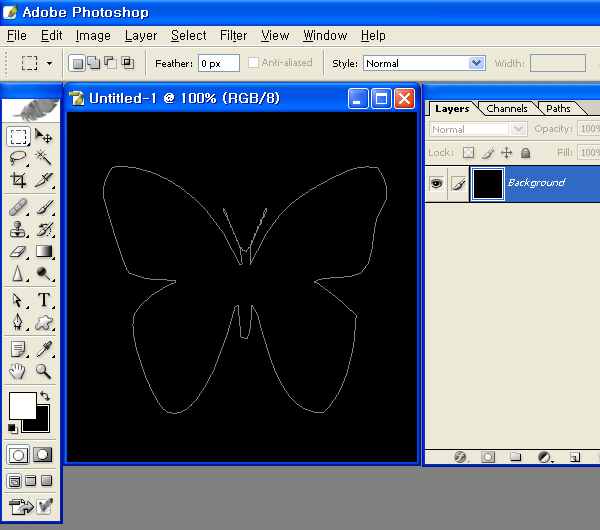Select the Clone Stamp tool
The width and height of the screenshot is (600, 530).
[x=18, y=229]
